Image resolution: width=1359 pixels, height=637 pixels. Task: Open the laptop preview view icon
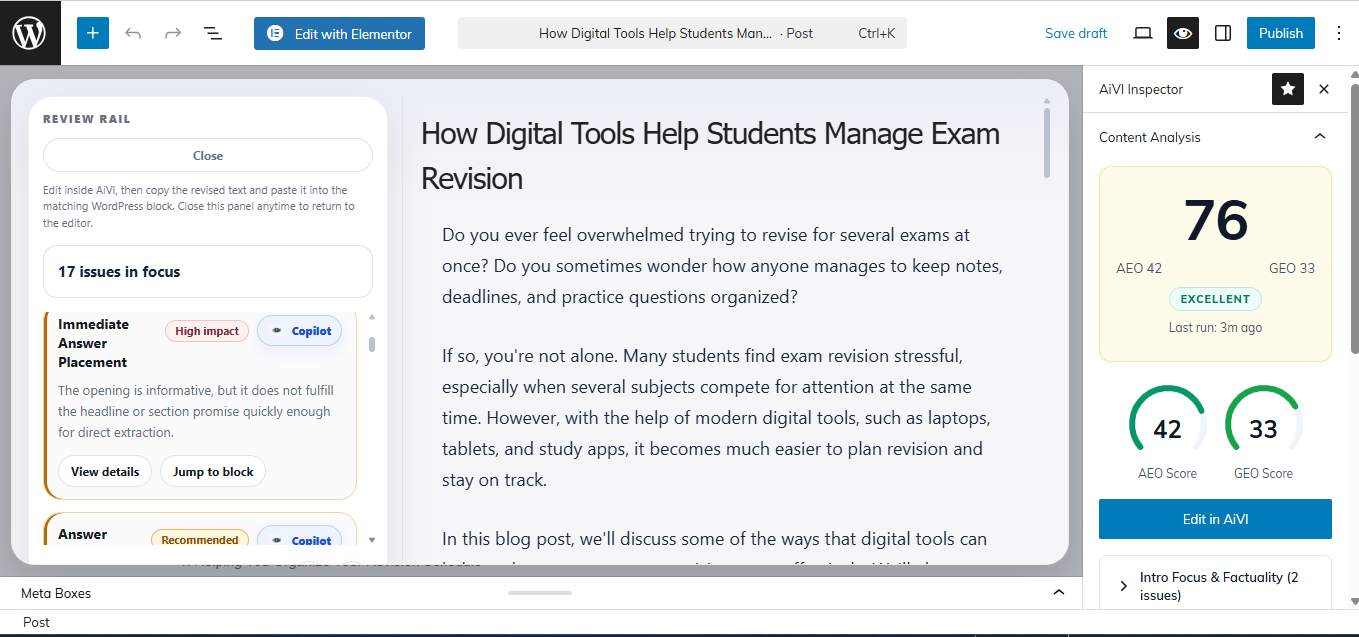(1143, 33)
